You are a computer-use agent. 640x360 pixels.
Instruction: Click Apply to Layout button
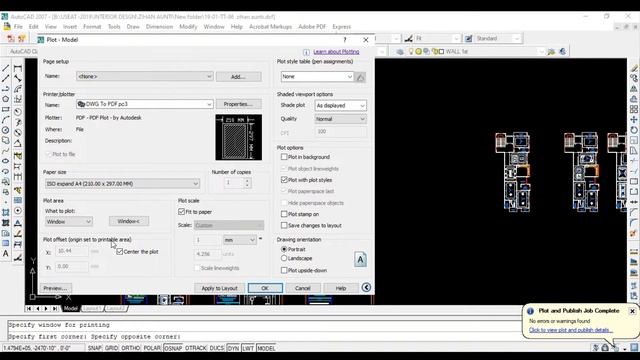219,288
